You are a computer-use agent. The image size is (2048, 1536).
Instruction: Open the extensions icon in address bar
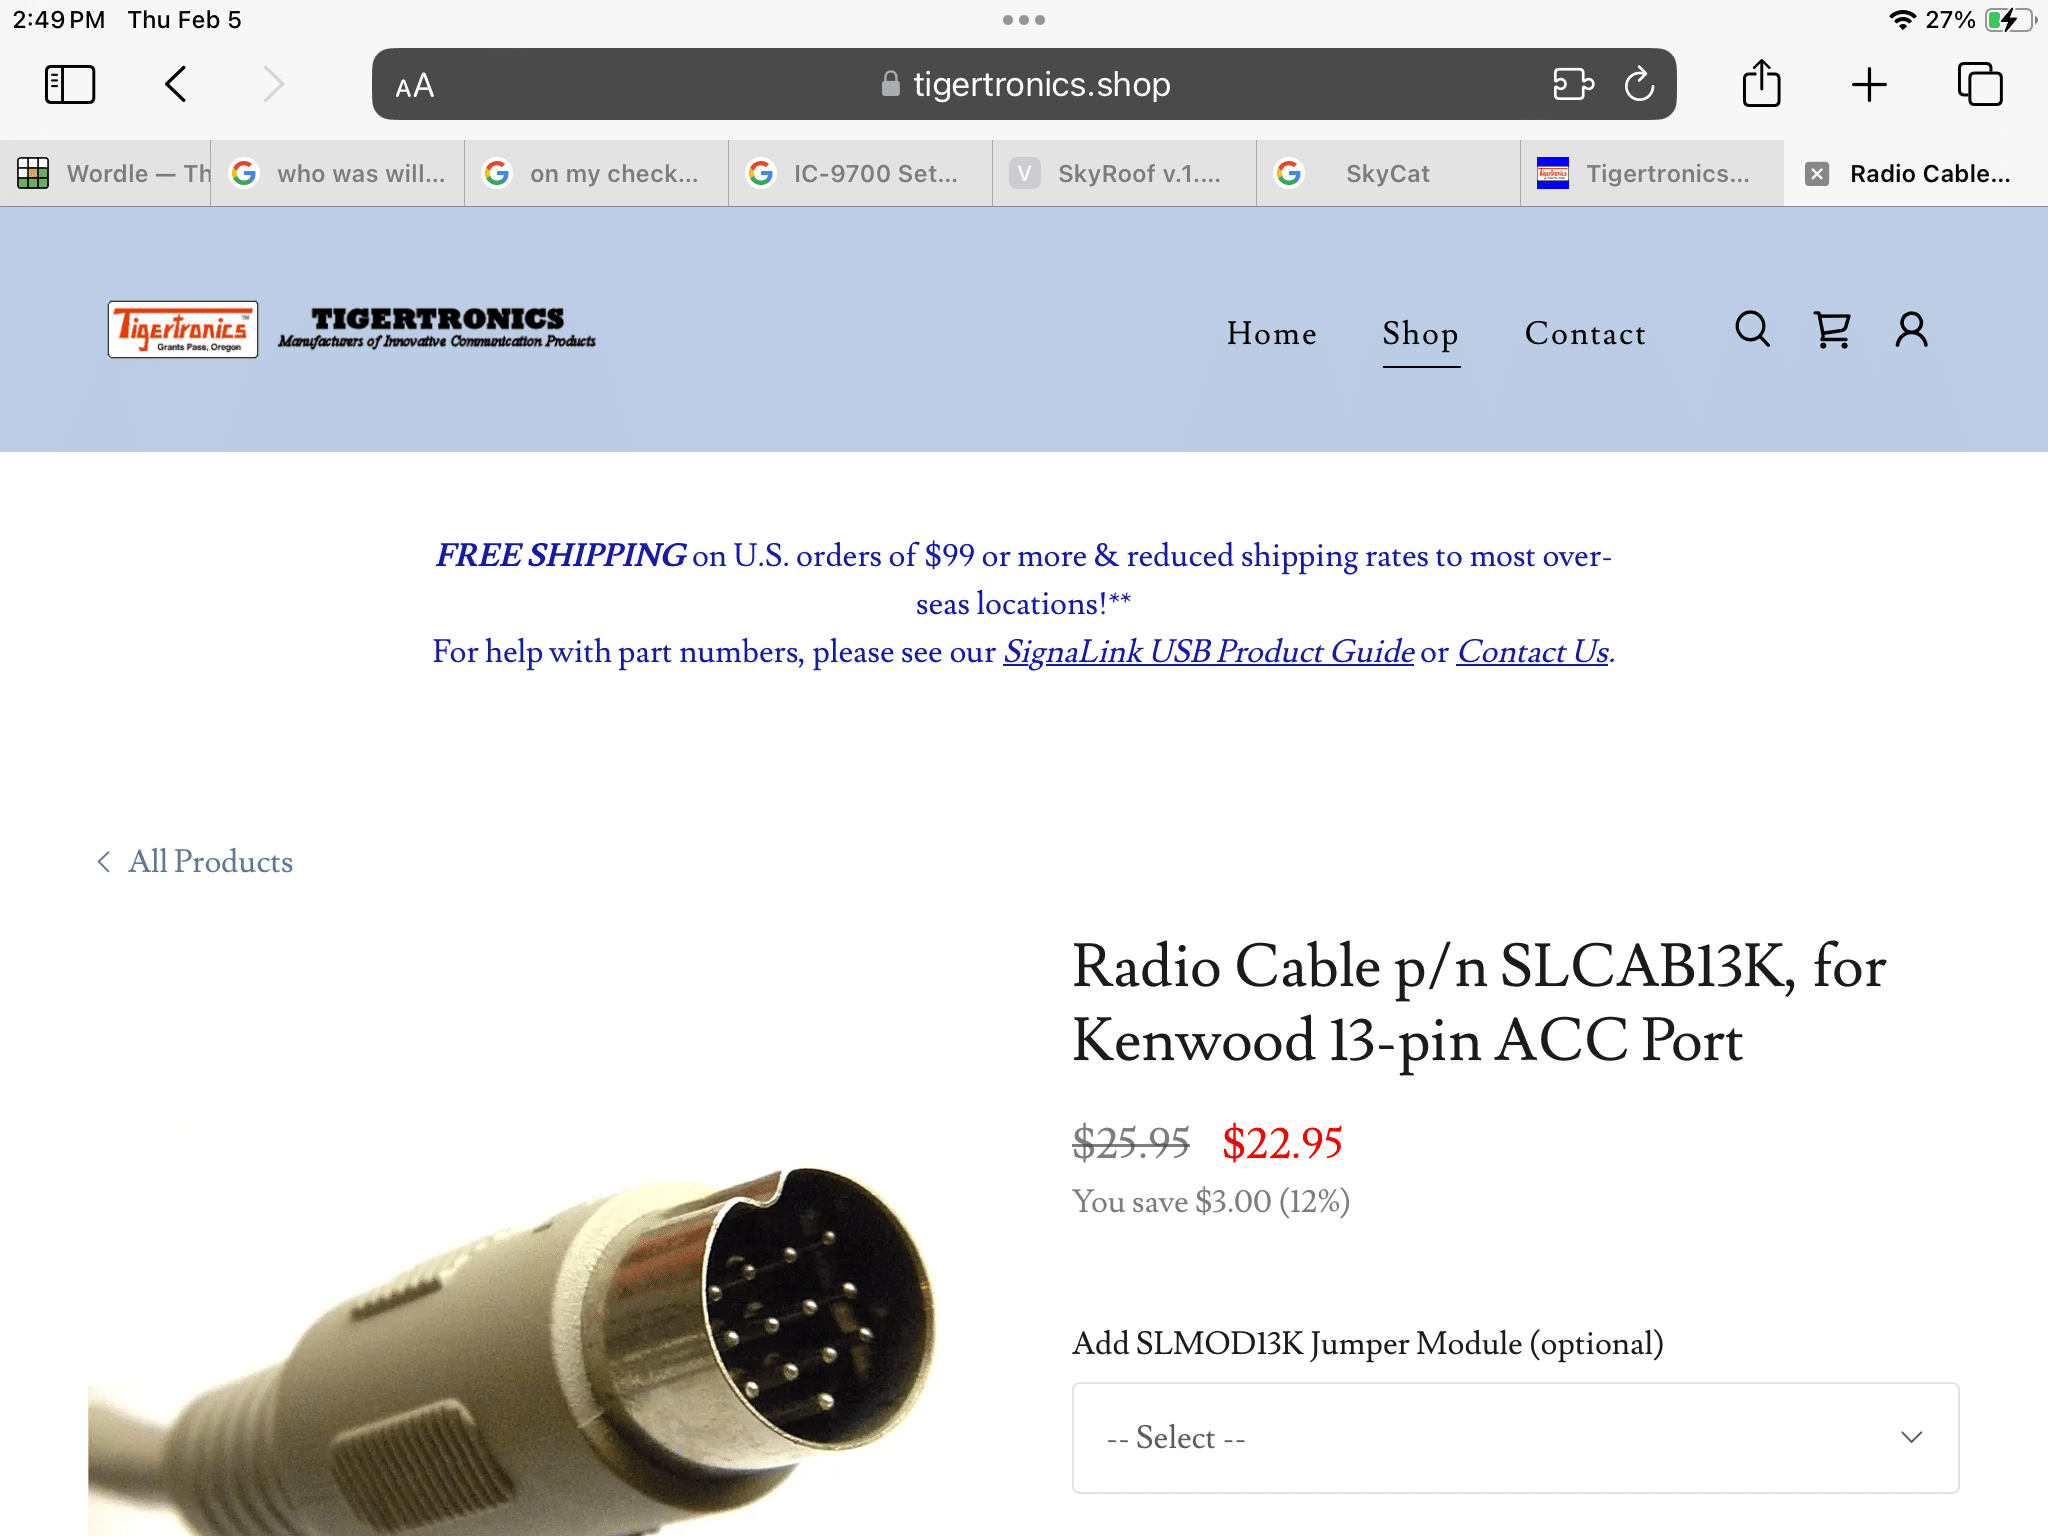[x=1573, y=85]
